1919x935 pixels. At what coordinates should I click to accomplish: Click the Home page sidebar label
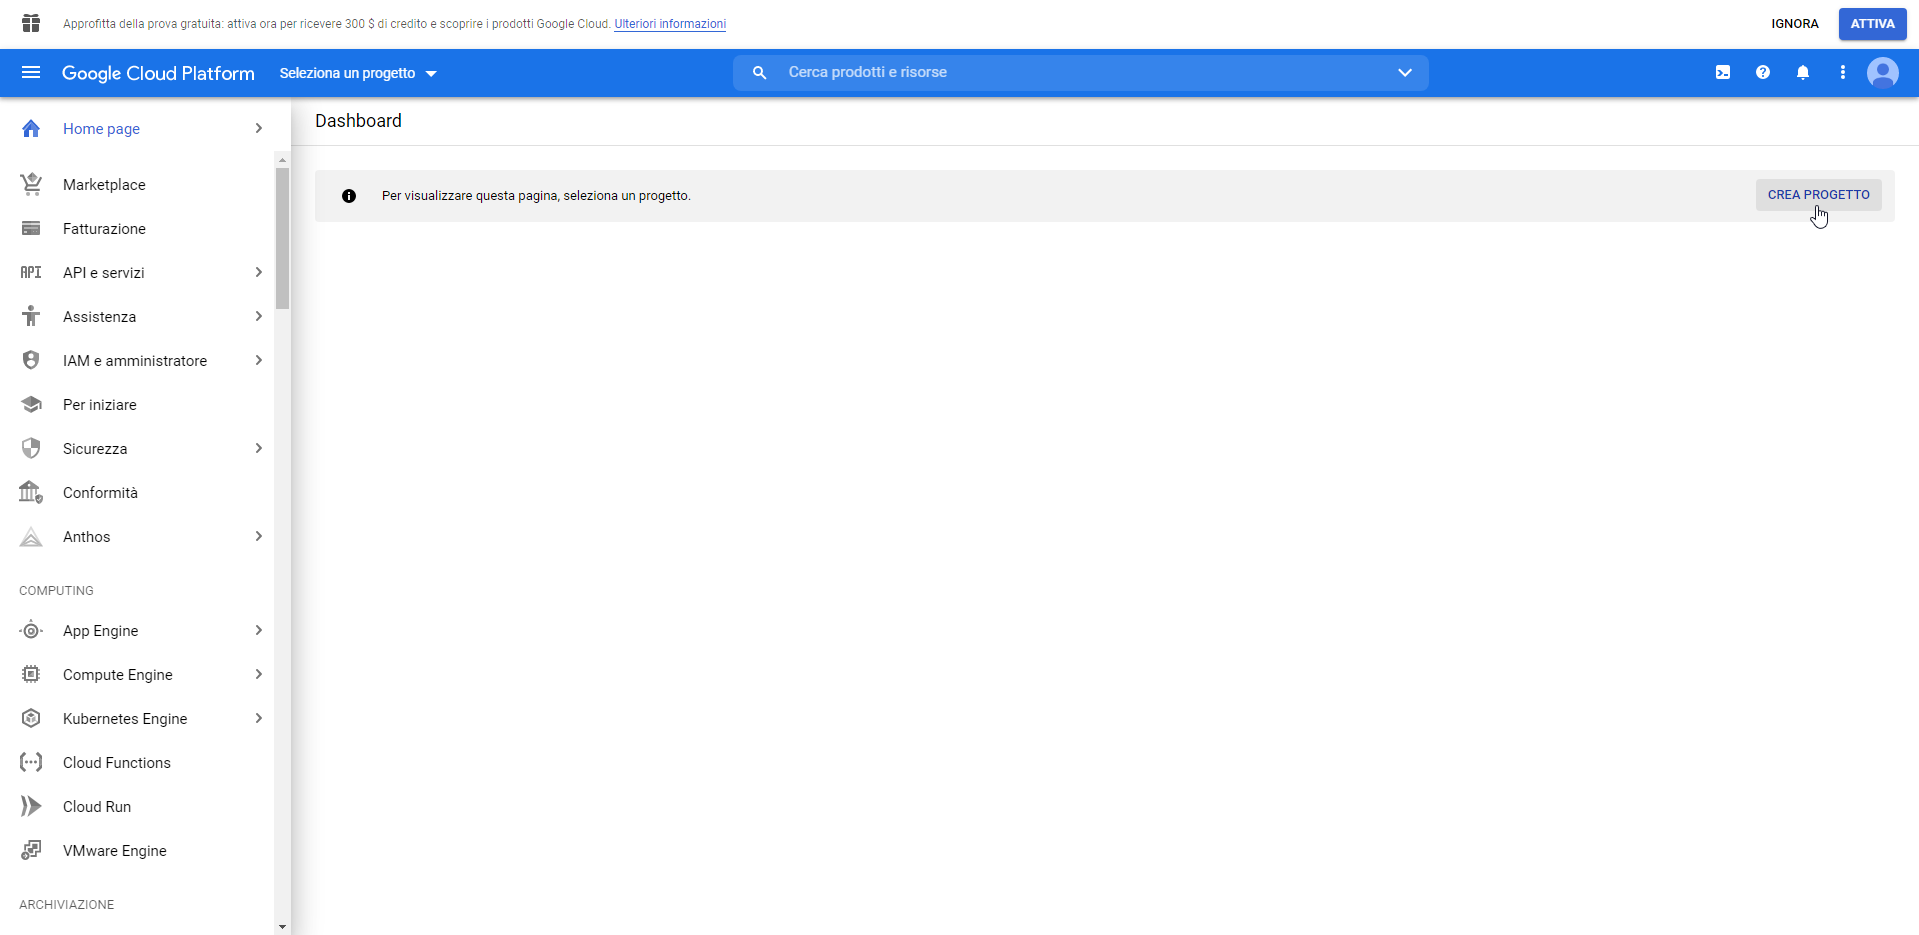point(101,128)
